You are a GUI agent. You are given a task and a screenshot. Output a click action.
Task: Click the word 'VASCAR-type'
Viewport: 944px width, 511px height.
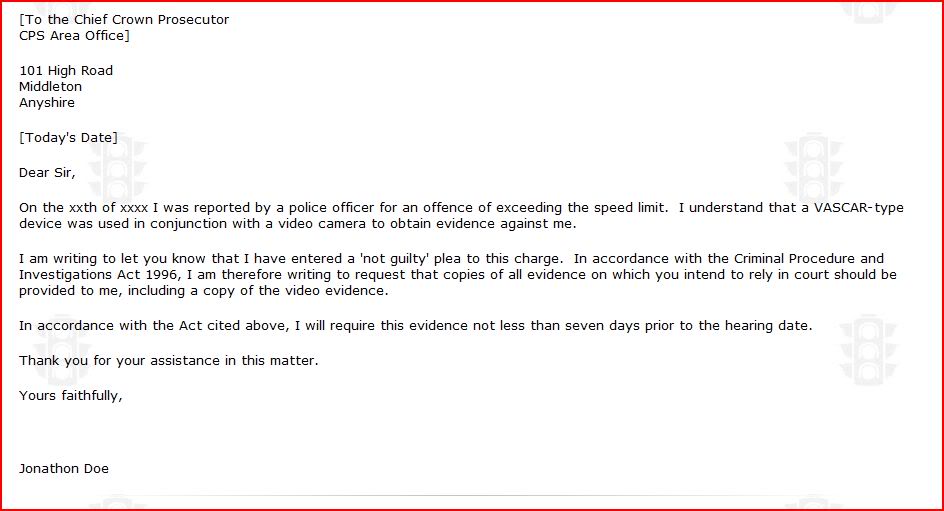coord(859,208)
